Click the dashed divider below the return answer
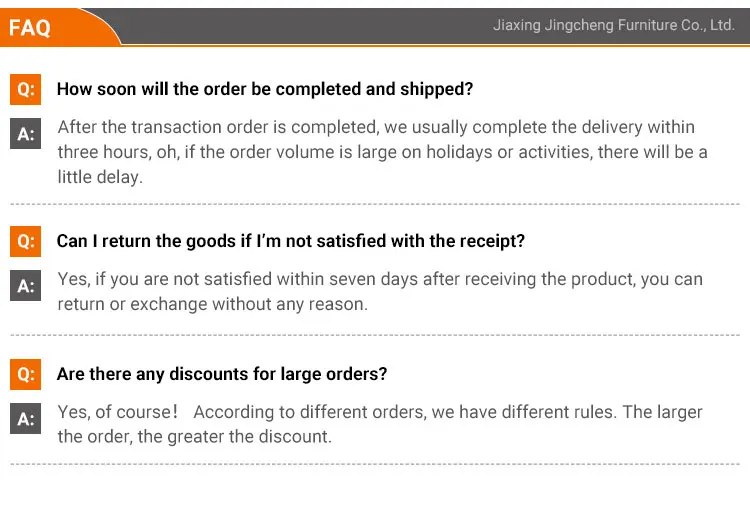750x527 pixels. (x=375, y=336)
